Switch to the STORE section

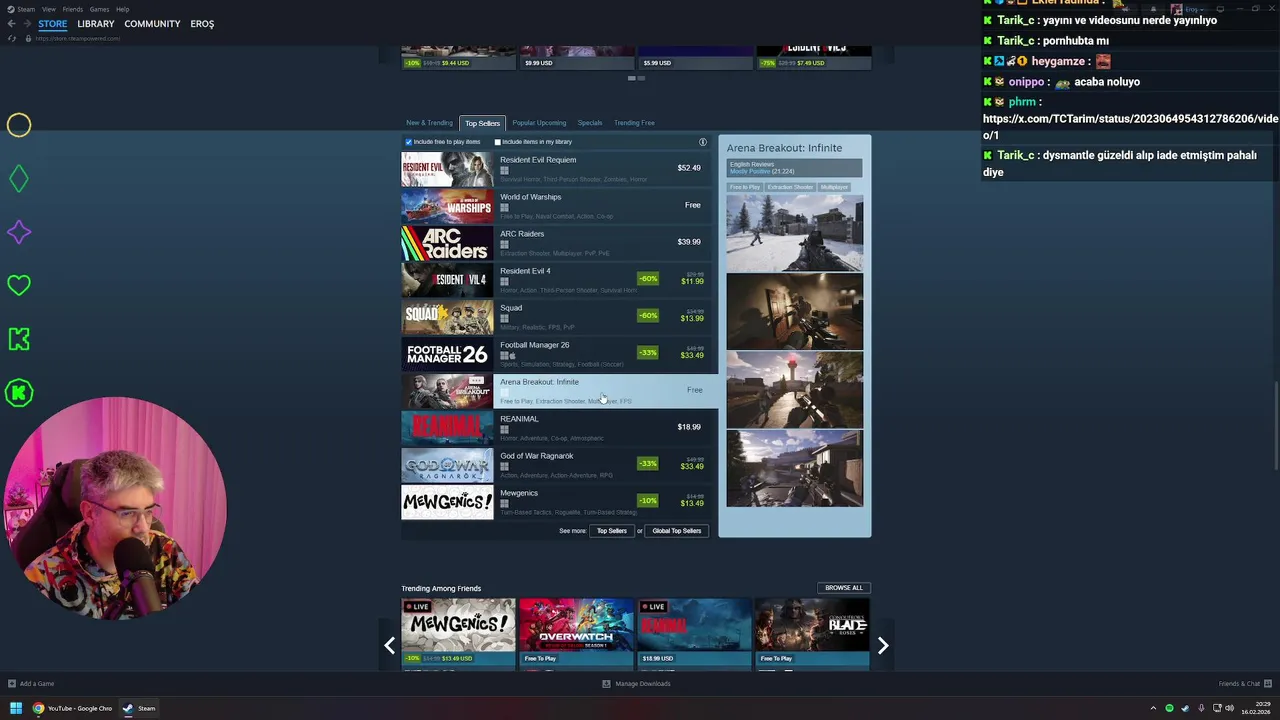53,24
